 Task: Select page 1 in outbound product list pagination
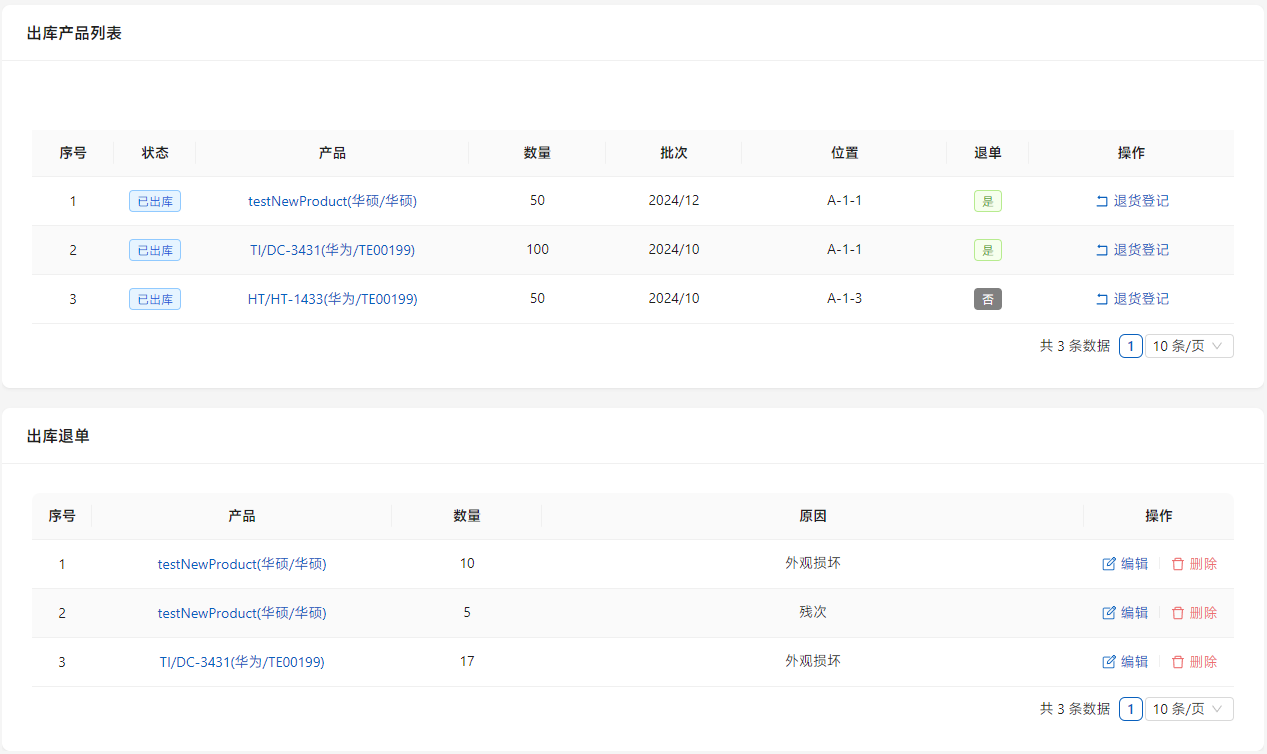(x=1130, y=346)
